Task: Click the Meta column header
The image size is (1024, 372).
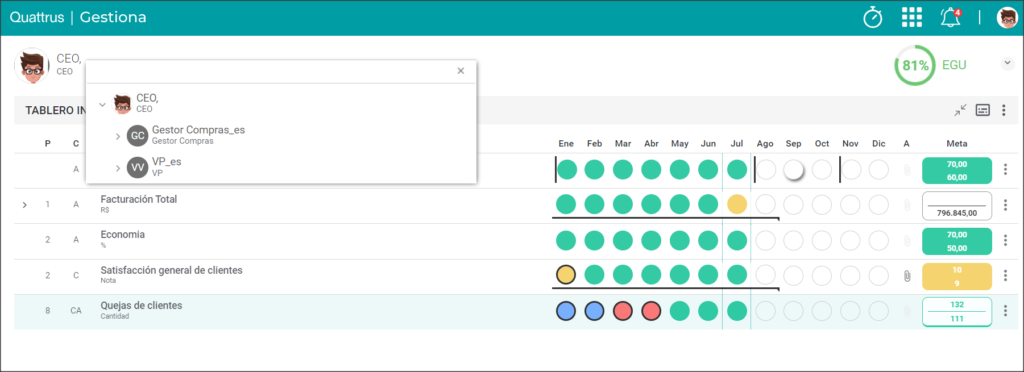Action: [x=957, y=144]
